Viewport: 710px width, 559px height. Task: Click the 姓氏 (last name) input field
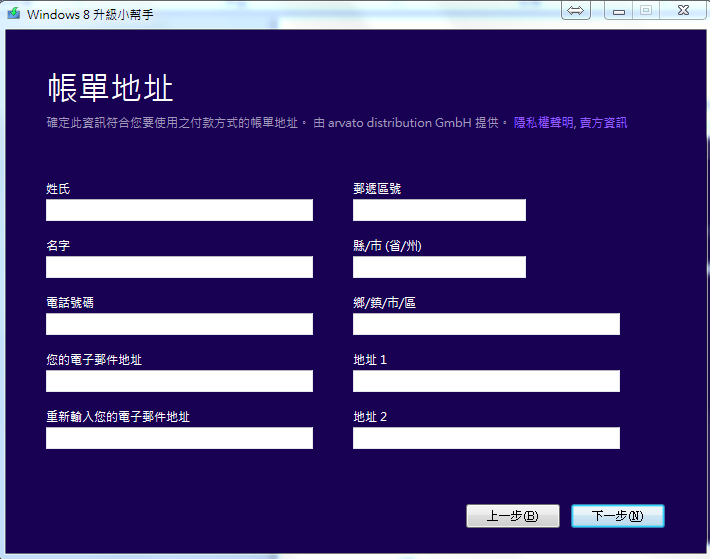[179, 210]
